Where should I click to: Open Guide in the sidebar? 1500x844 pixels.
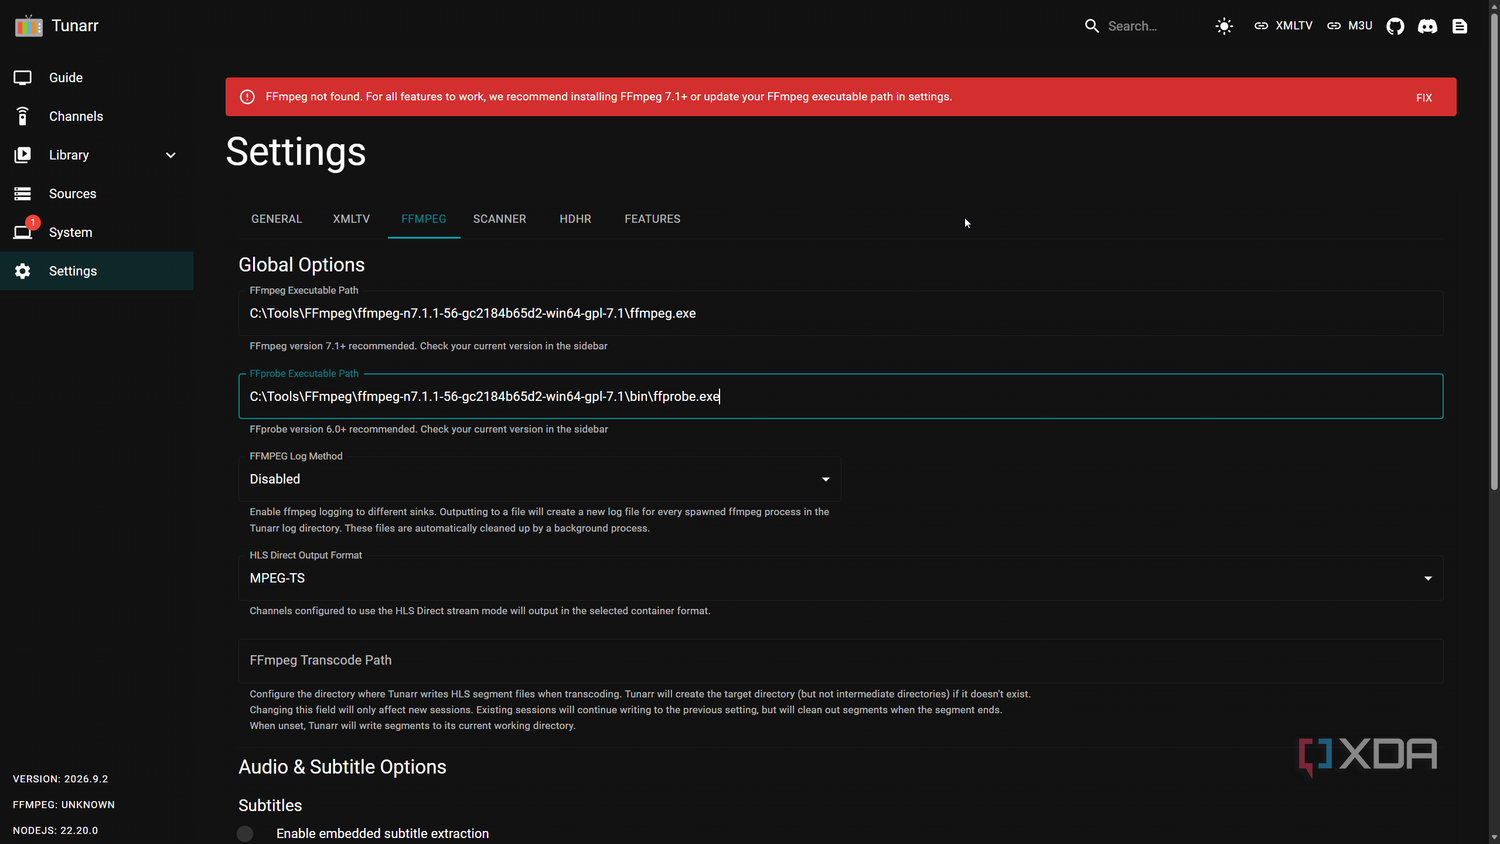tap(97, 78)
